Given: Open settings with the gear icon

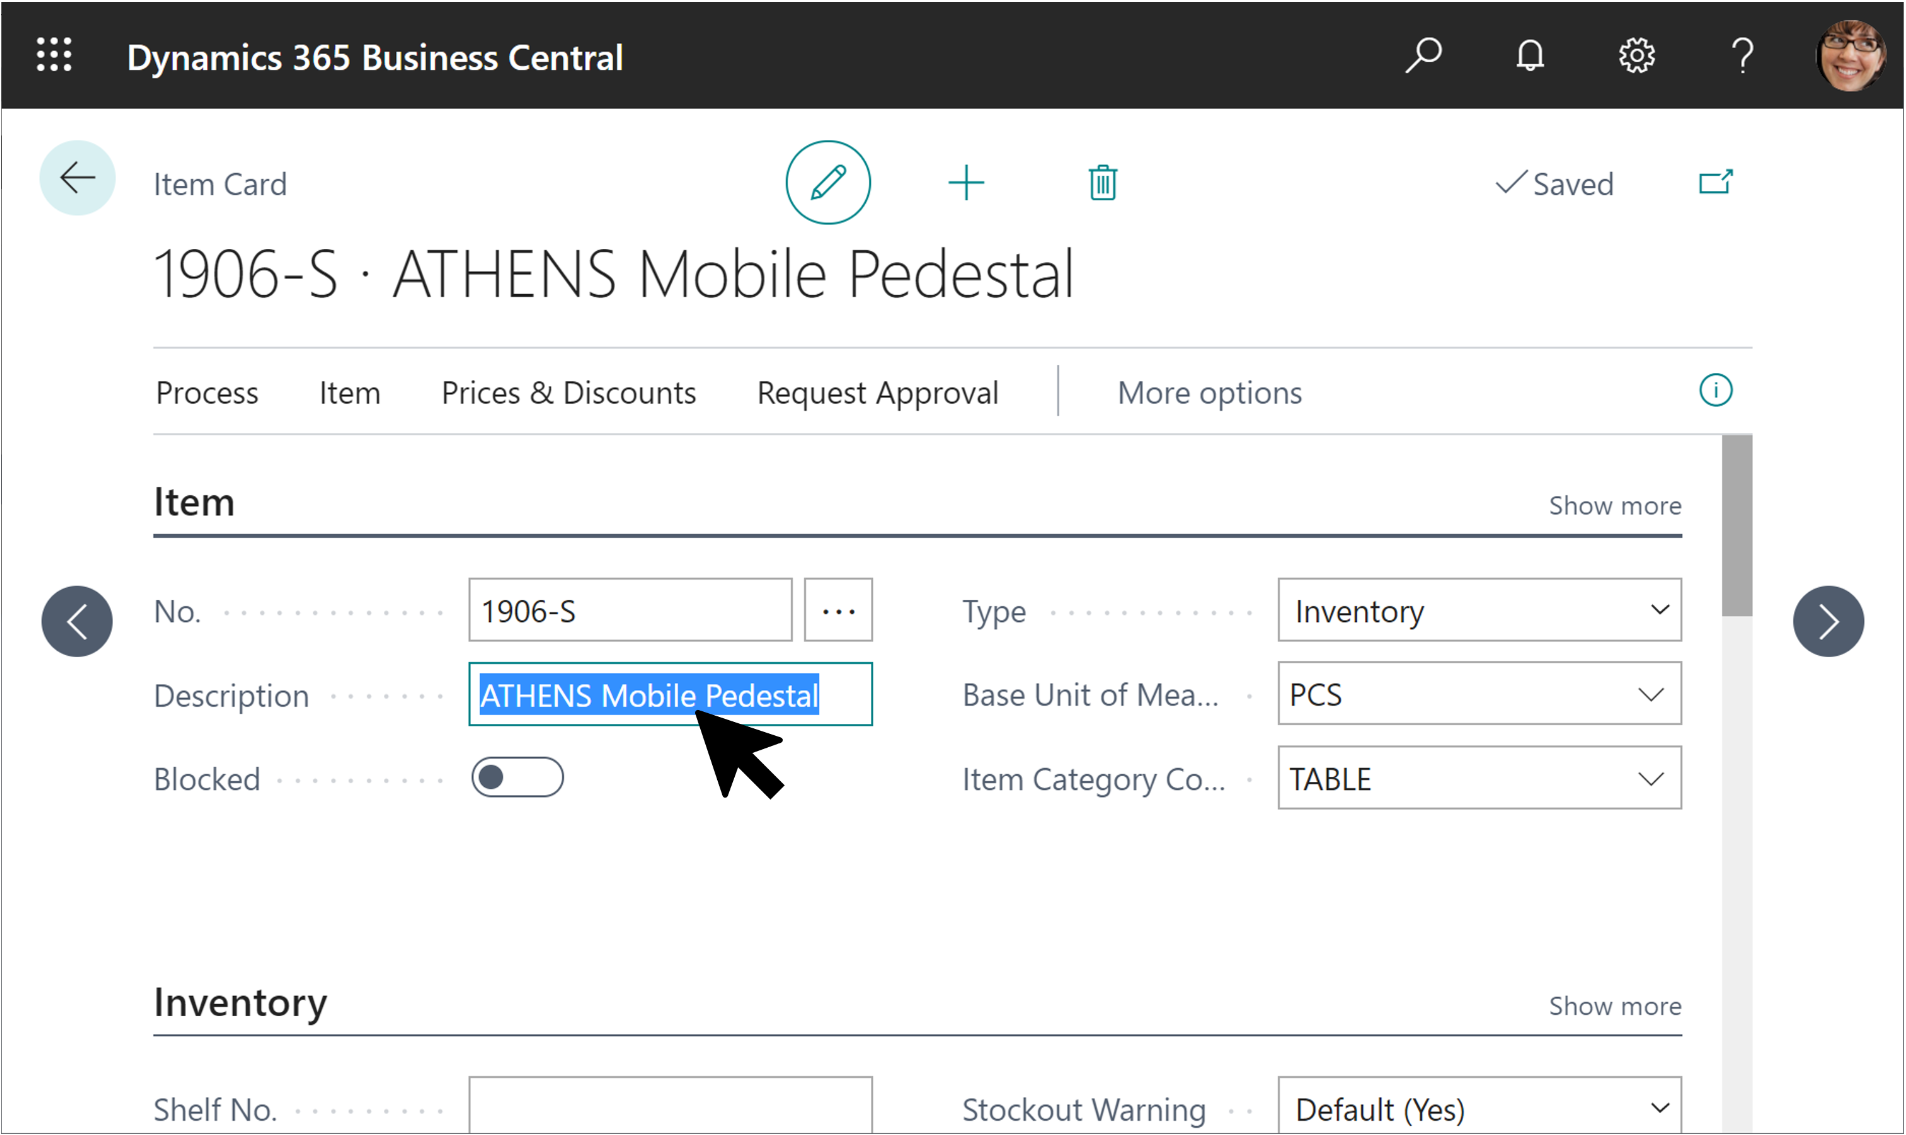Looking at the screenshot, I should (1636, 55).
